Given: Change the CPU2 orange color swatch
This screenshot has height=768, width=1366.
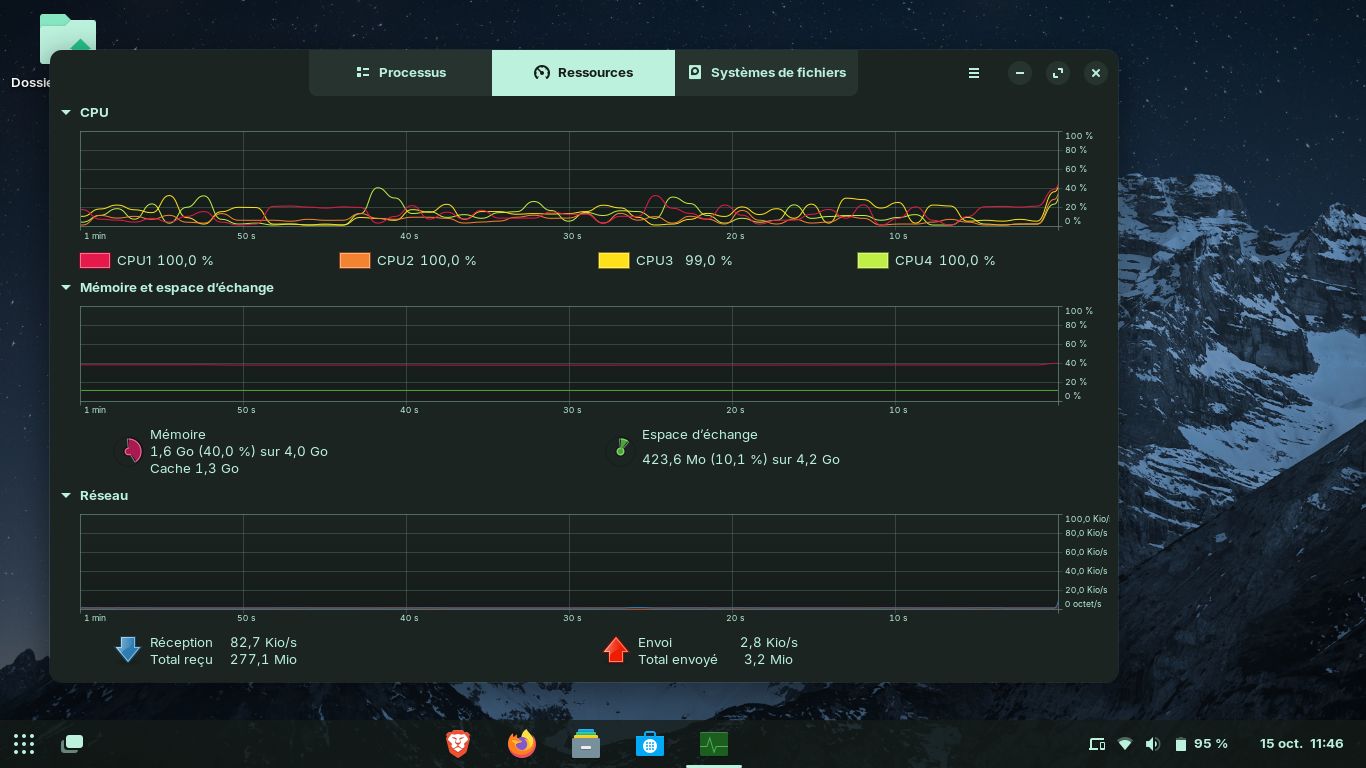Looking at the screenshot, I should tap(355, 261).
